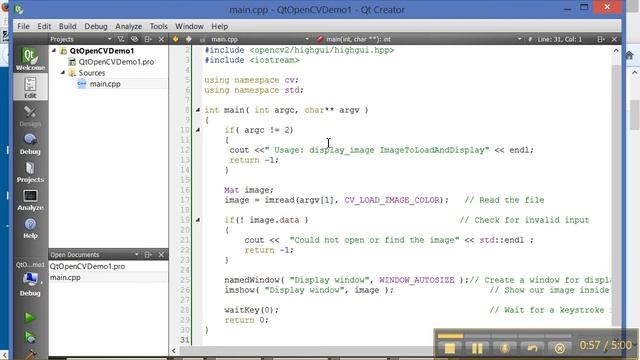The image size is (640, 360).
Task: Place cursor on CV_LOAD_IMAGE_COLOR in line 17
Action: pyautogui.click(x=392, y=200)
